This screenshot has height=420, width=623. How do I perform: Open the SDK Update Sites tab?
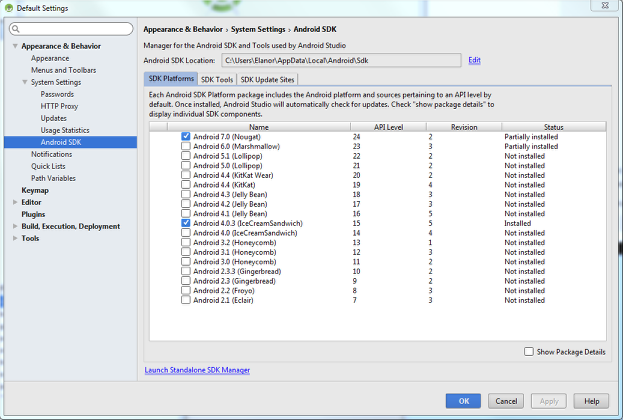point(267,79)
